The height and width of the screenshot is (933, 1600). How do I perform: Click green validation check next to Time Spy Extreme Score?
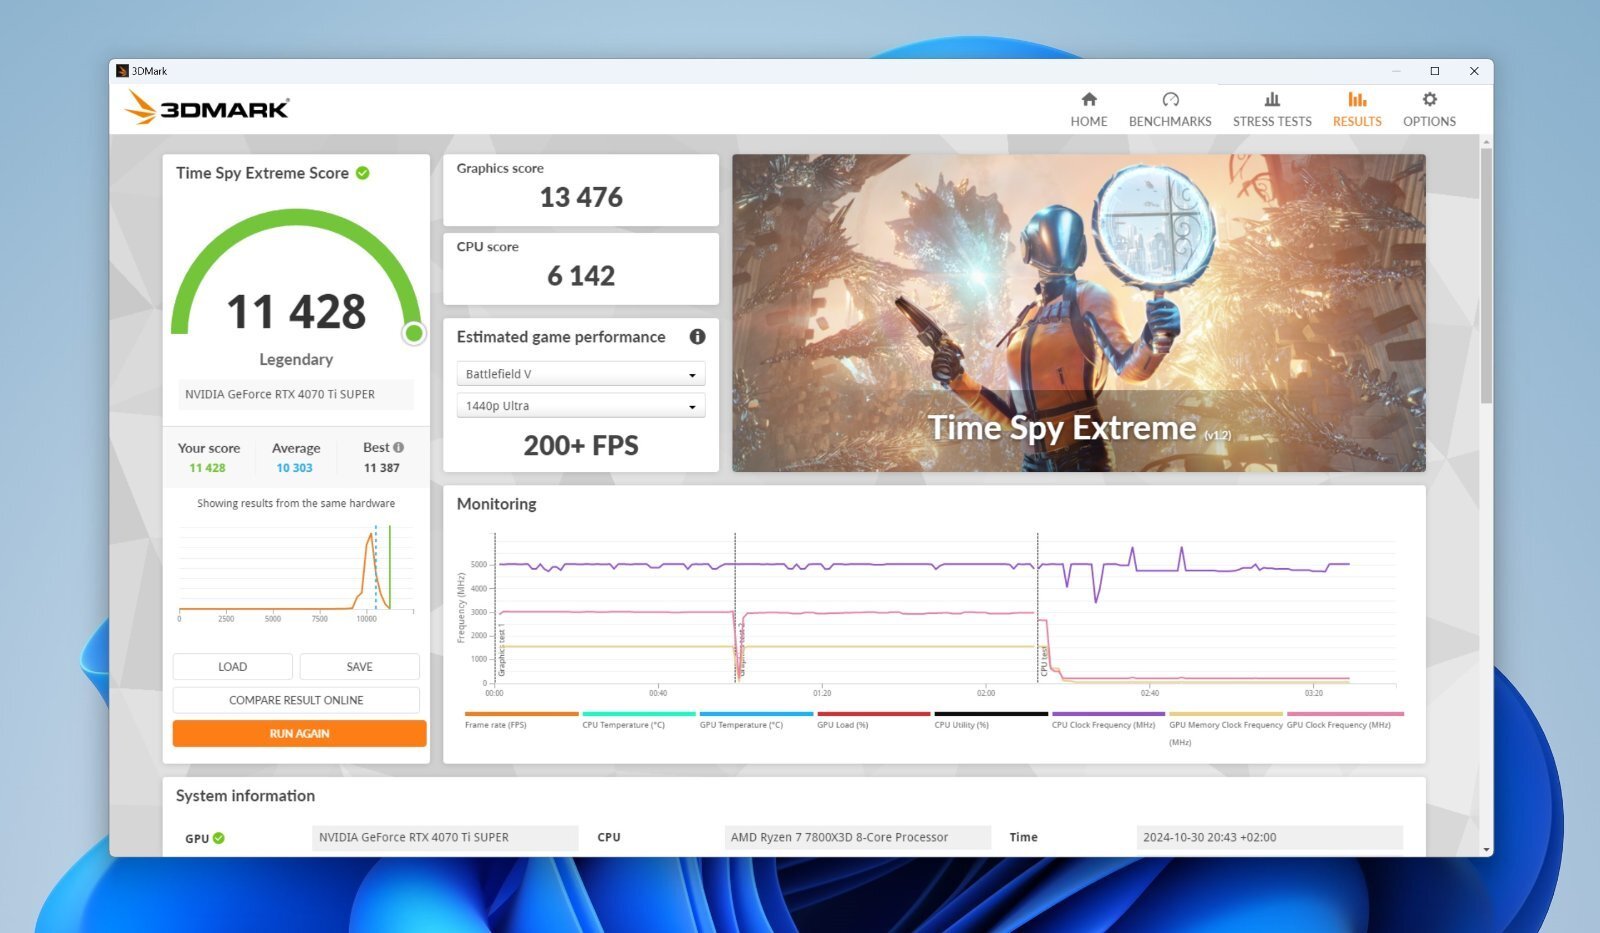[363, 173]
